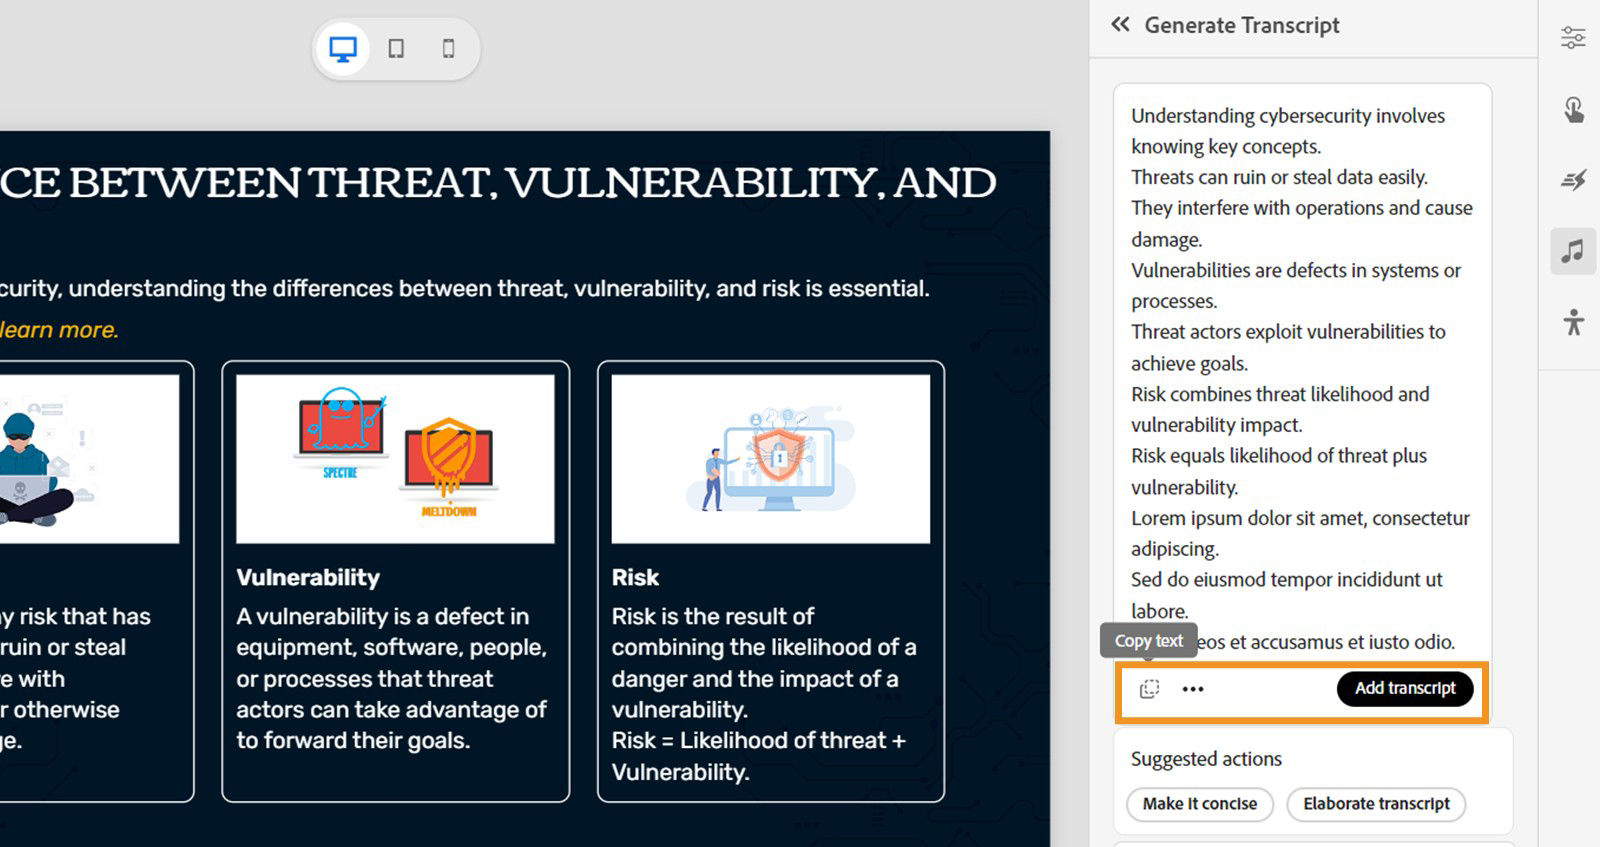This screenshot has width=1600, height=847.
Task: Click transcript line 'Sed do eiusmod tempor incididunt ut'
Action: click(x=1287, y=580)
